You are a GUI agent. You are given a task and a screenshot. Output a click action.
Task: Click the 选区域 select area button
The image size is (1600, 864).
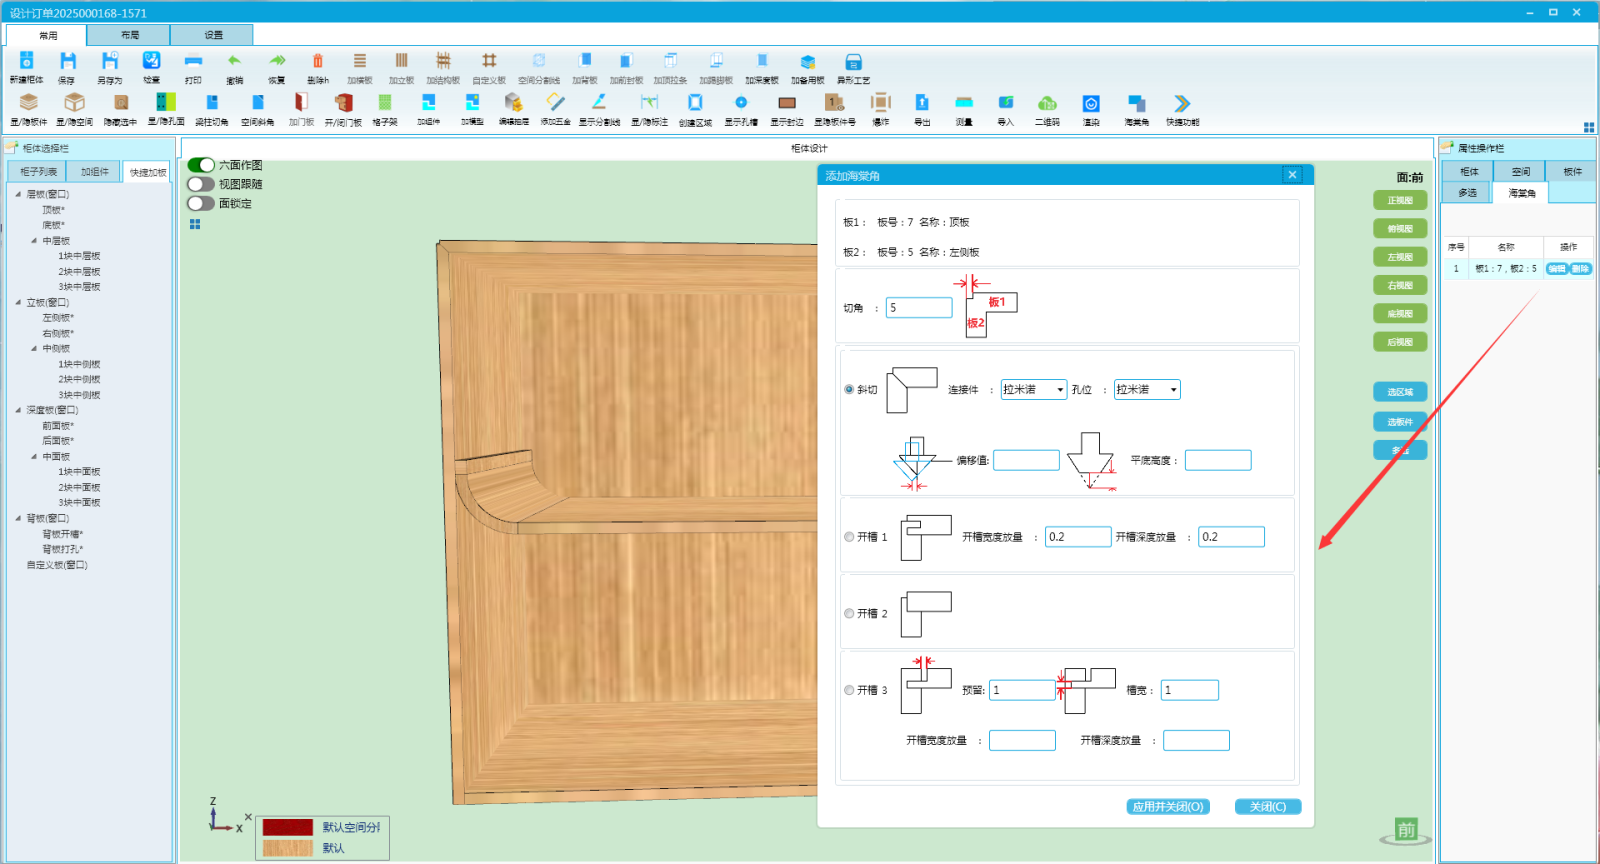[1400, 392]
